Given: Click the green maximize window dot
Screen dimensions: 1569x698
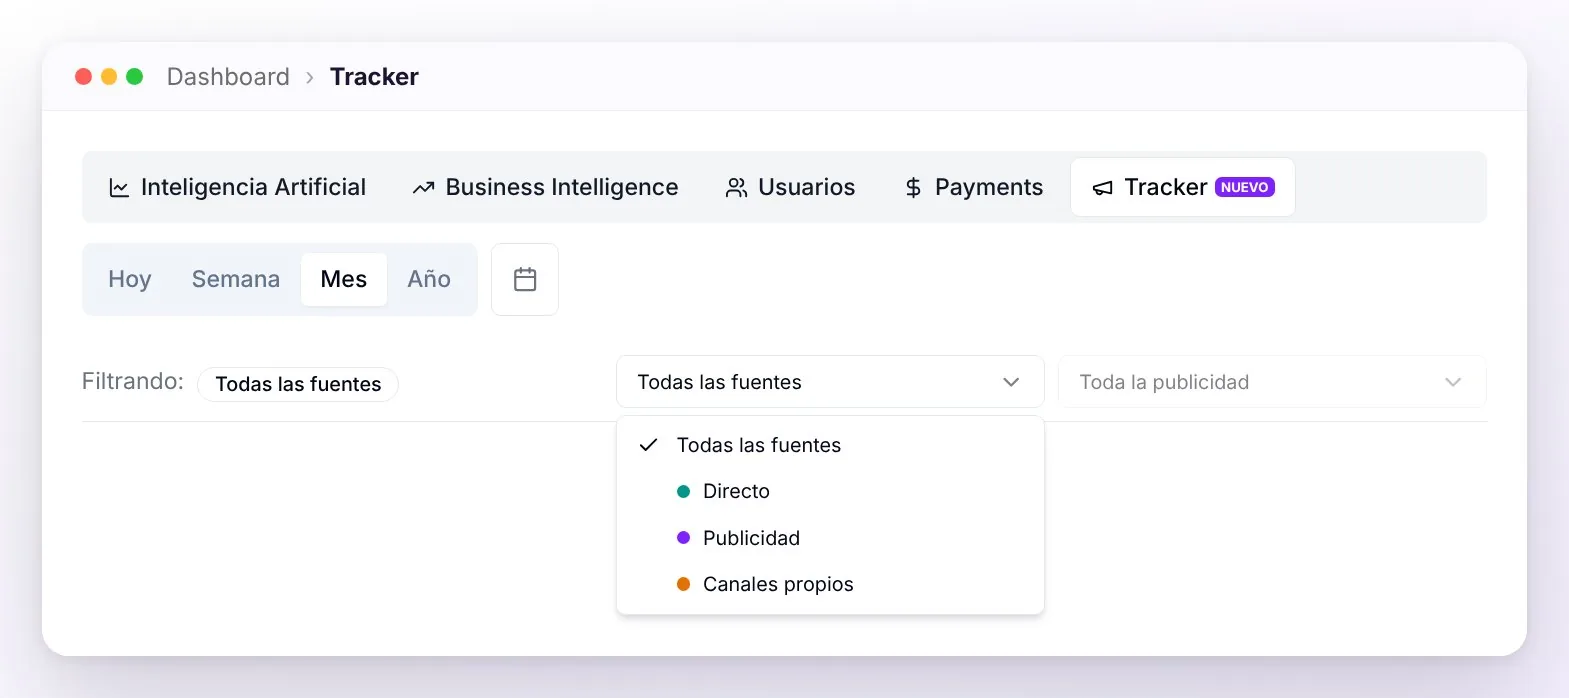Looking at the screenshot, I should point(134,77).
